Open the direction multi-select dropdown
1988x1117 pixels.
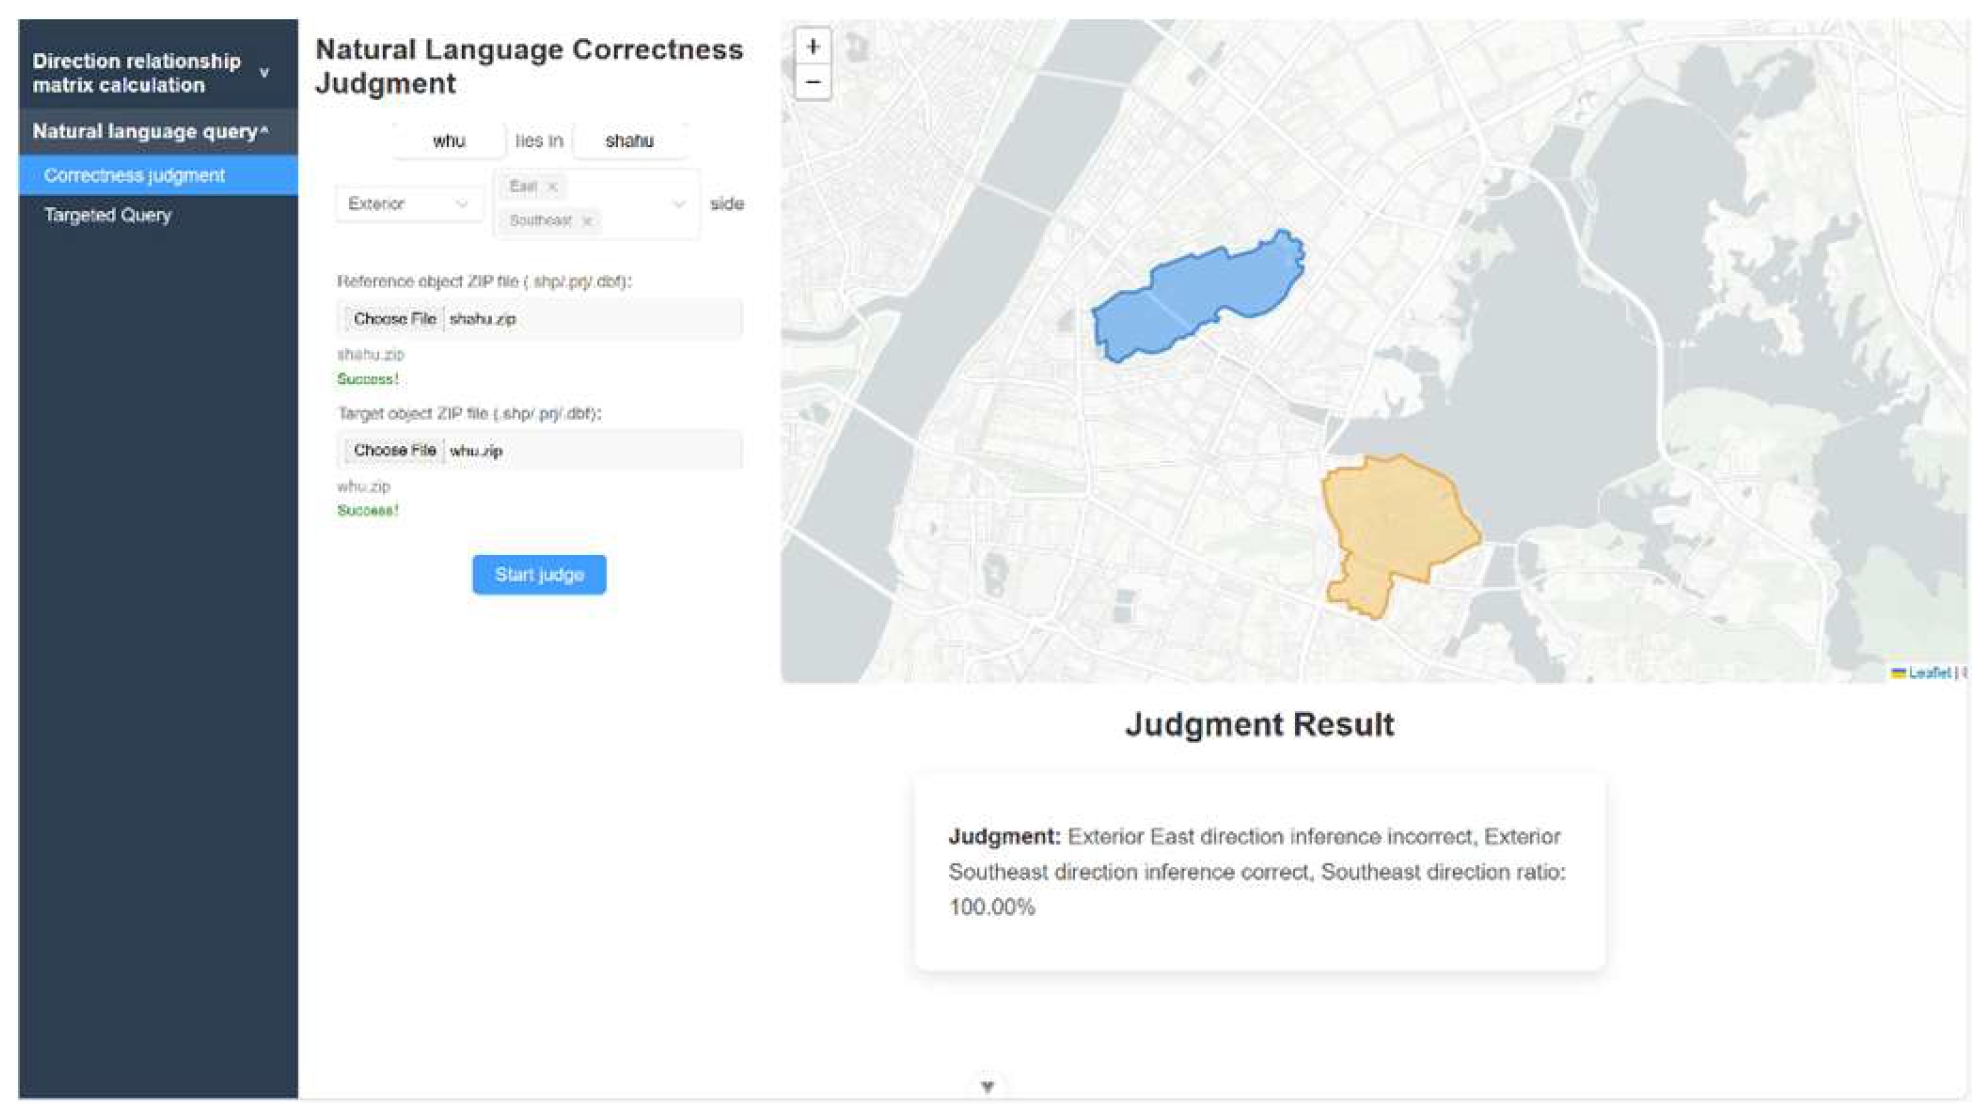[x=678, y=204]
